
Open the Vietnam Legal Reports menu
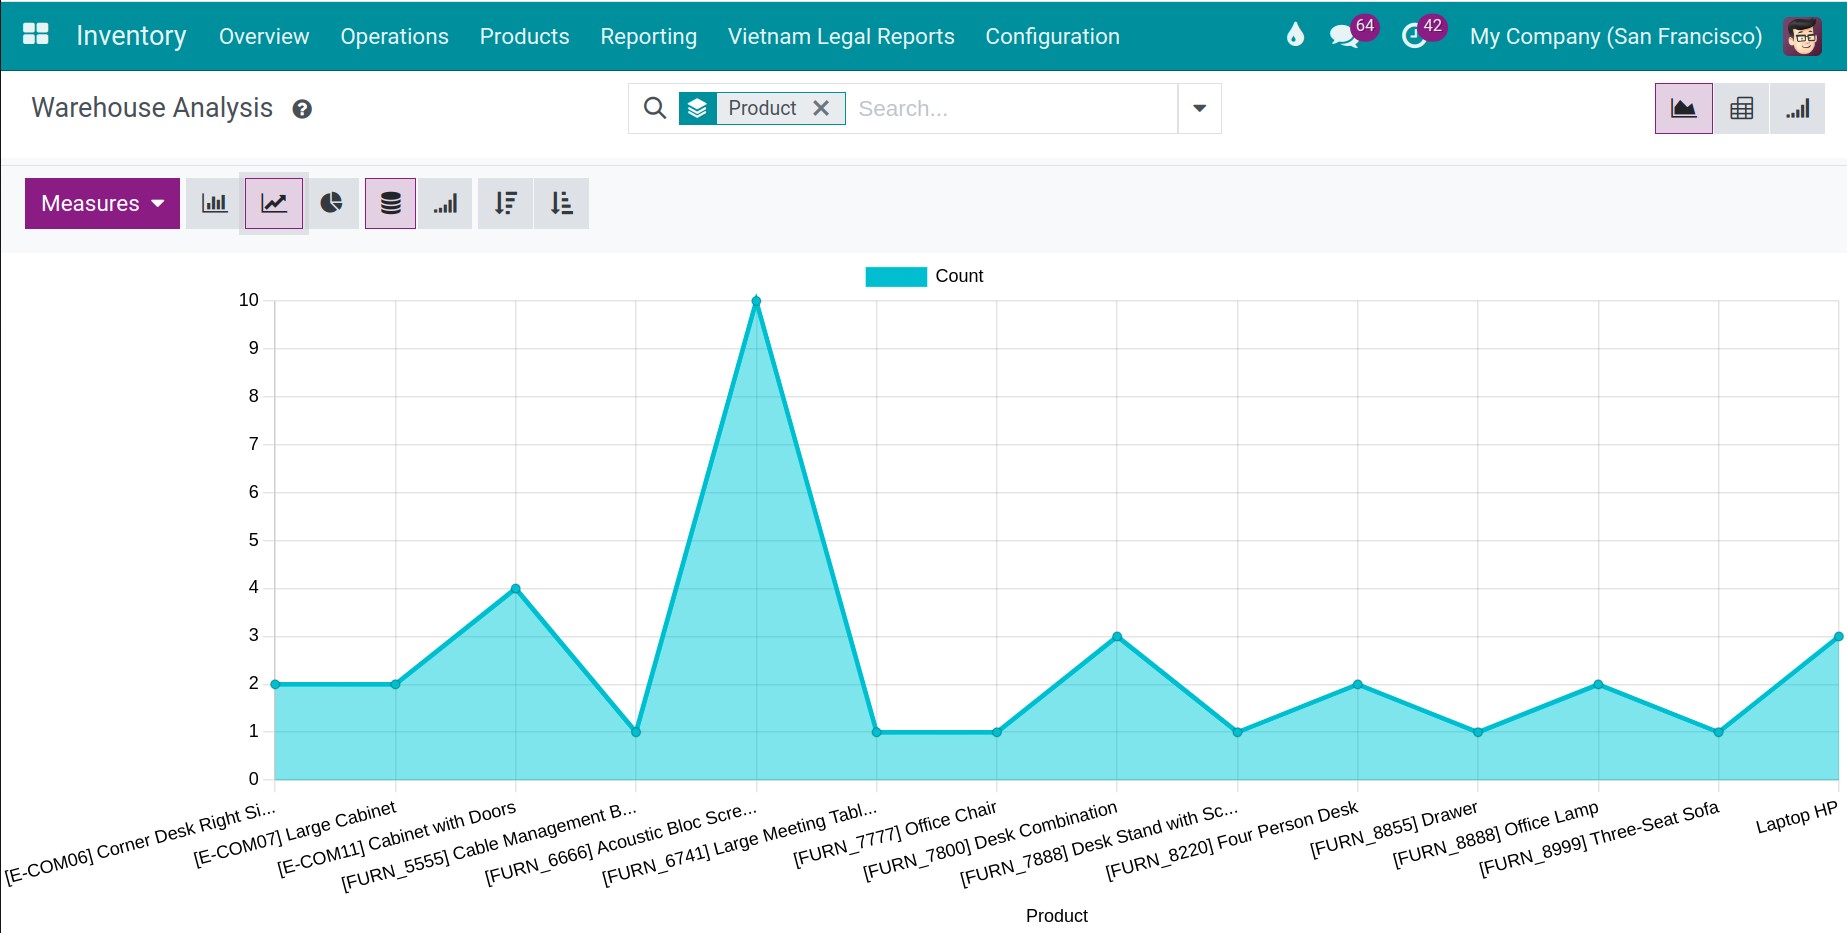coord(841,36)
